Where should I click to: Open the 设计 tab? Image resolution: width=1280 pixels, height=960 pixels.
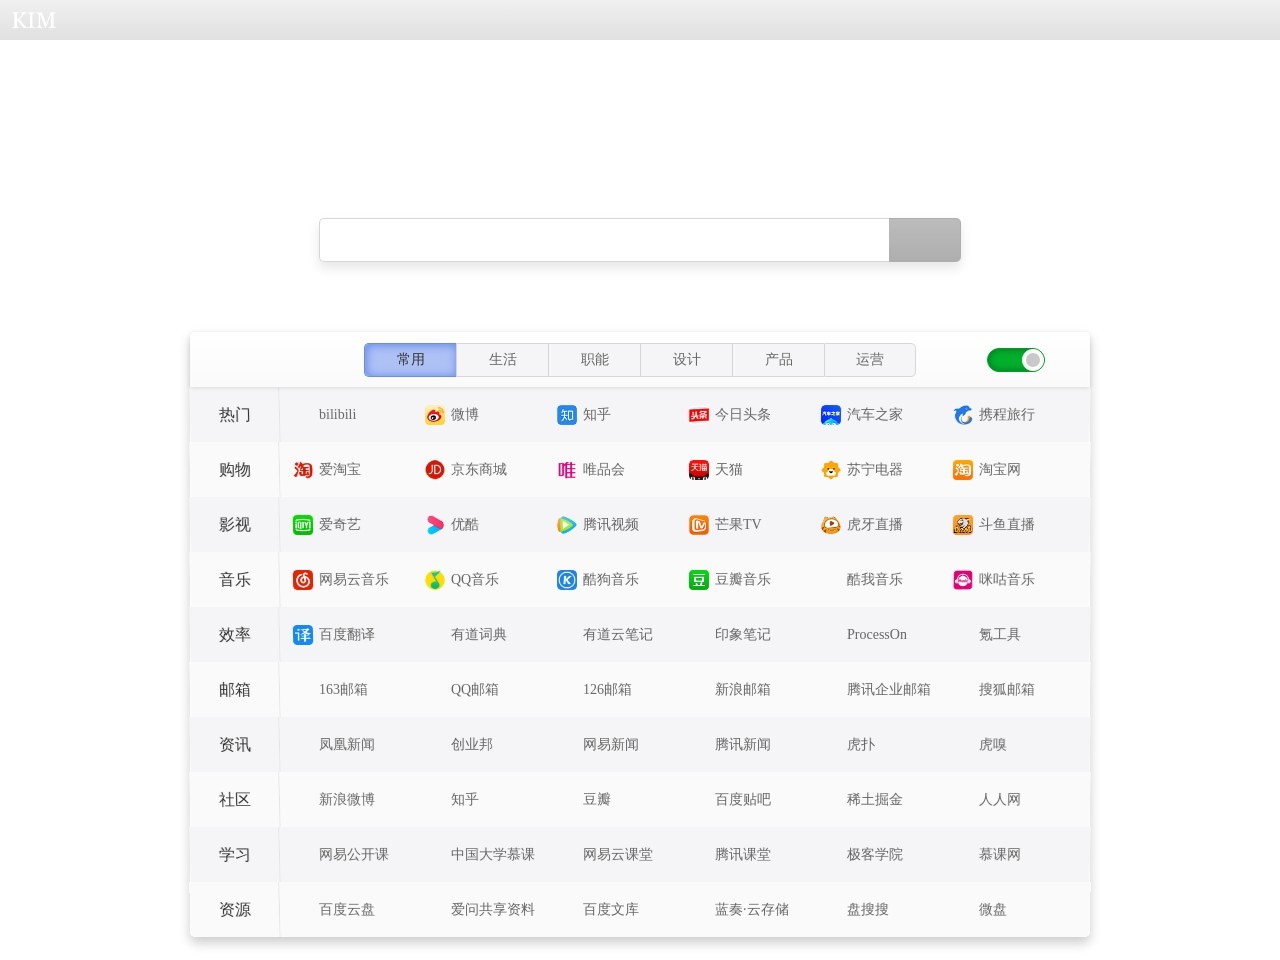(x=686, y=360)
